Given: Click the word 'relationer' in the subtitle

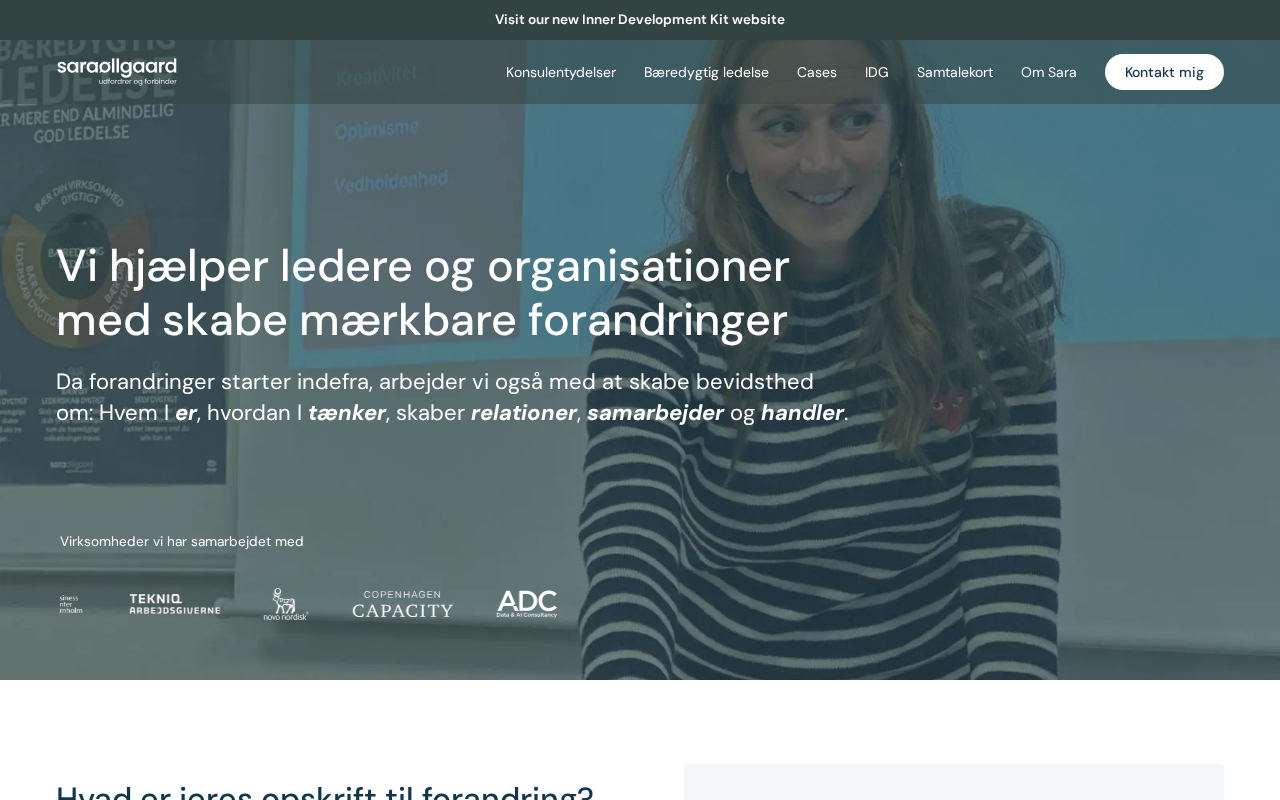Looking at the screenshot, I should pos(524,413).
